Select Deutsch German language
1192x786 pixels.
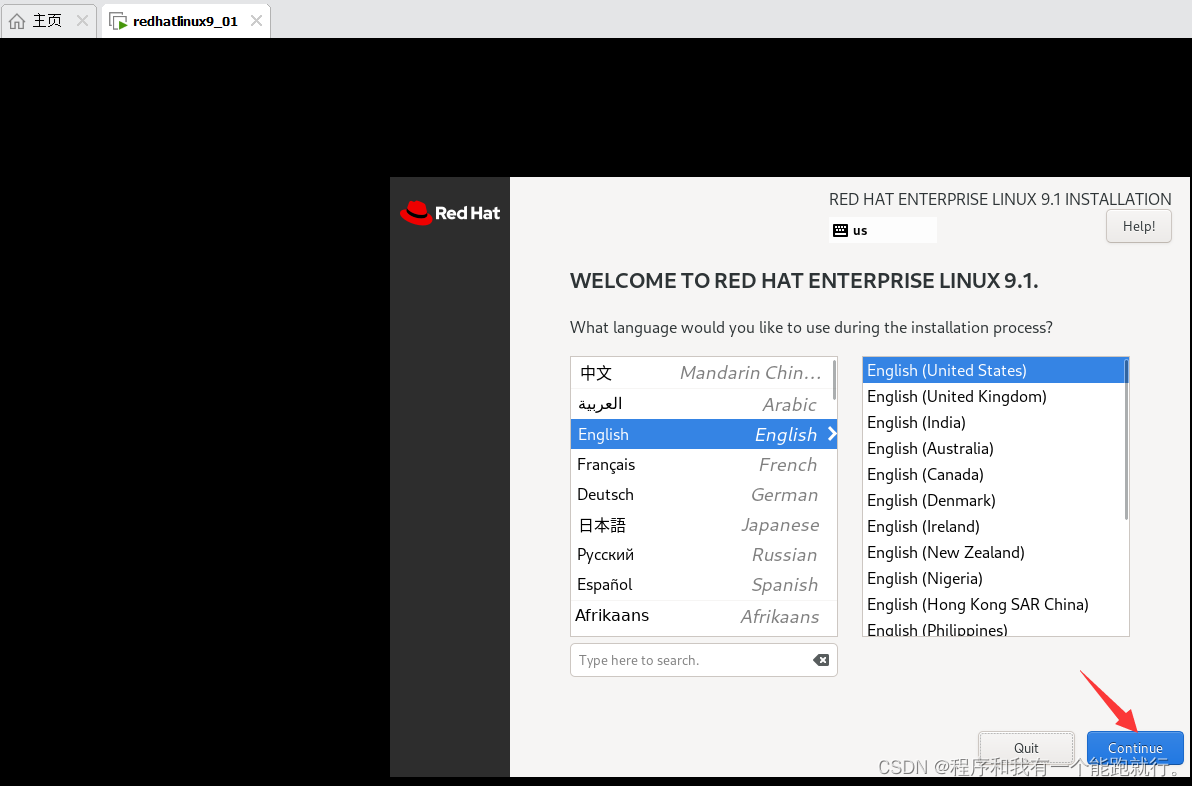point(703,495)
